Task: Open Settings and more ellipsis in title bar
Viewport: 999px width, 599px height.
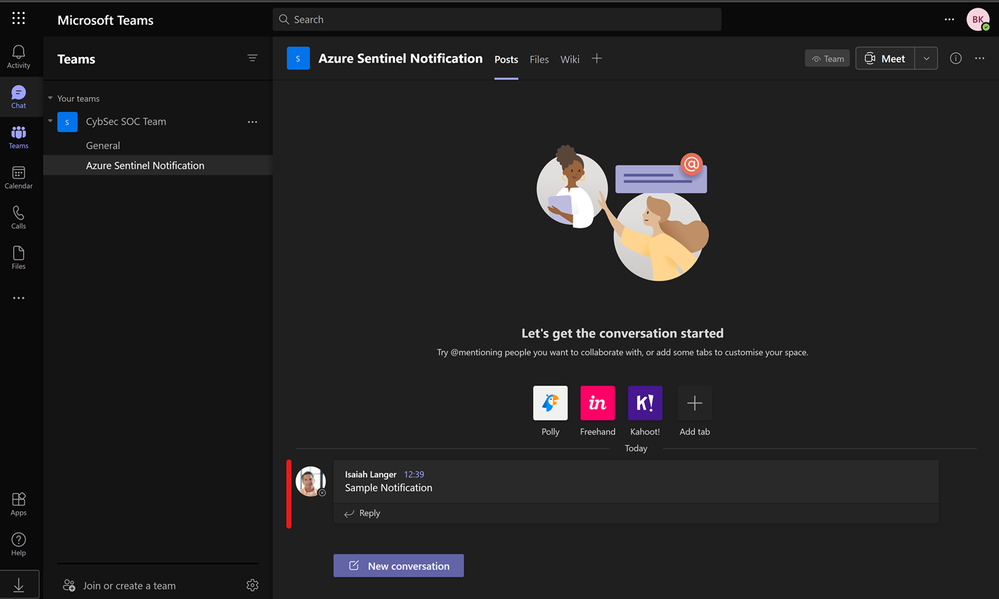Action: 949,19
